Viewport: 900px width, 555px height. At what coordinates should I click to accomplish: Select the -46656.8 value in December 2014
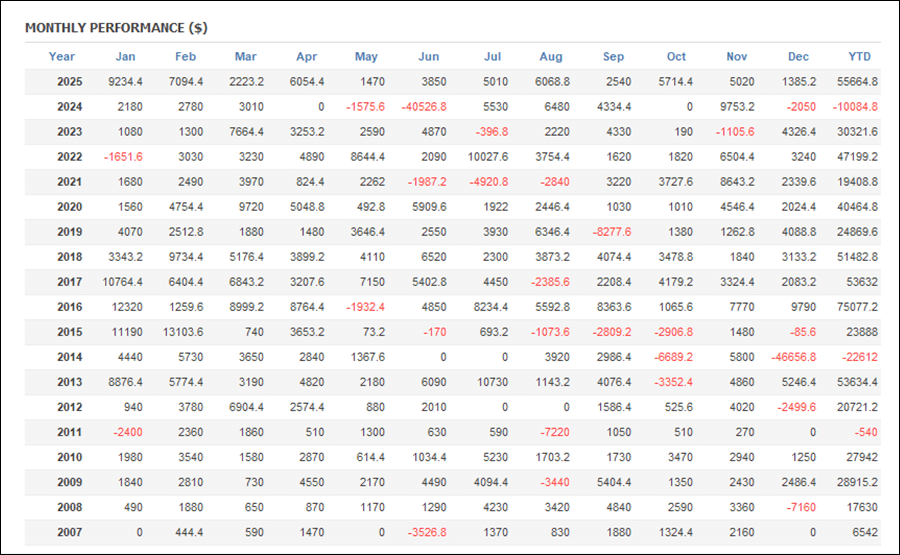tap(792, 357)
